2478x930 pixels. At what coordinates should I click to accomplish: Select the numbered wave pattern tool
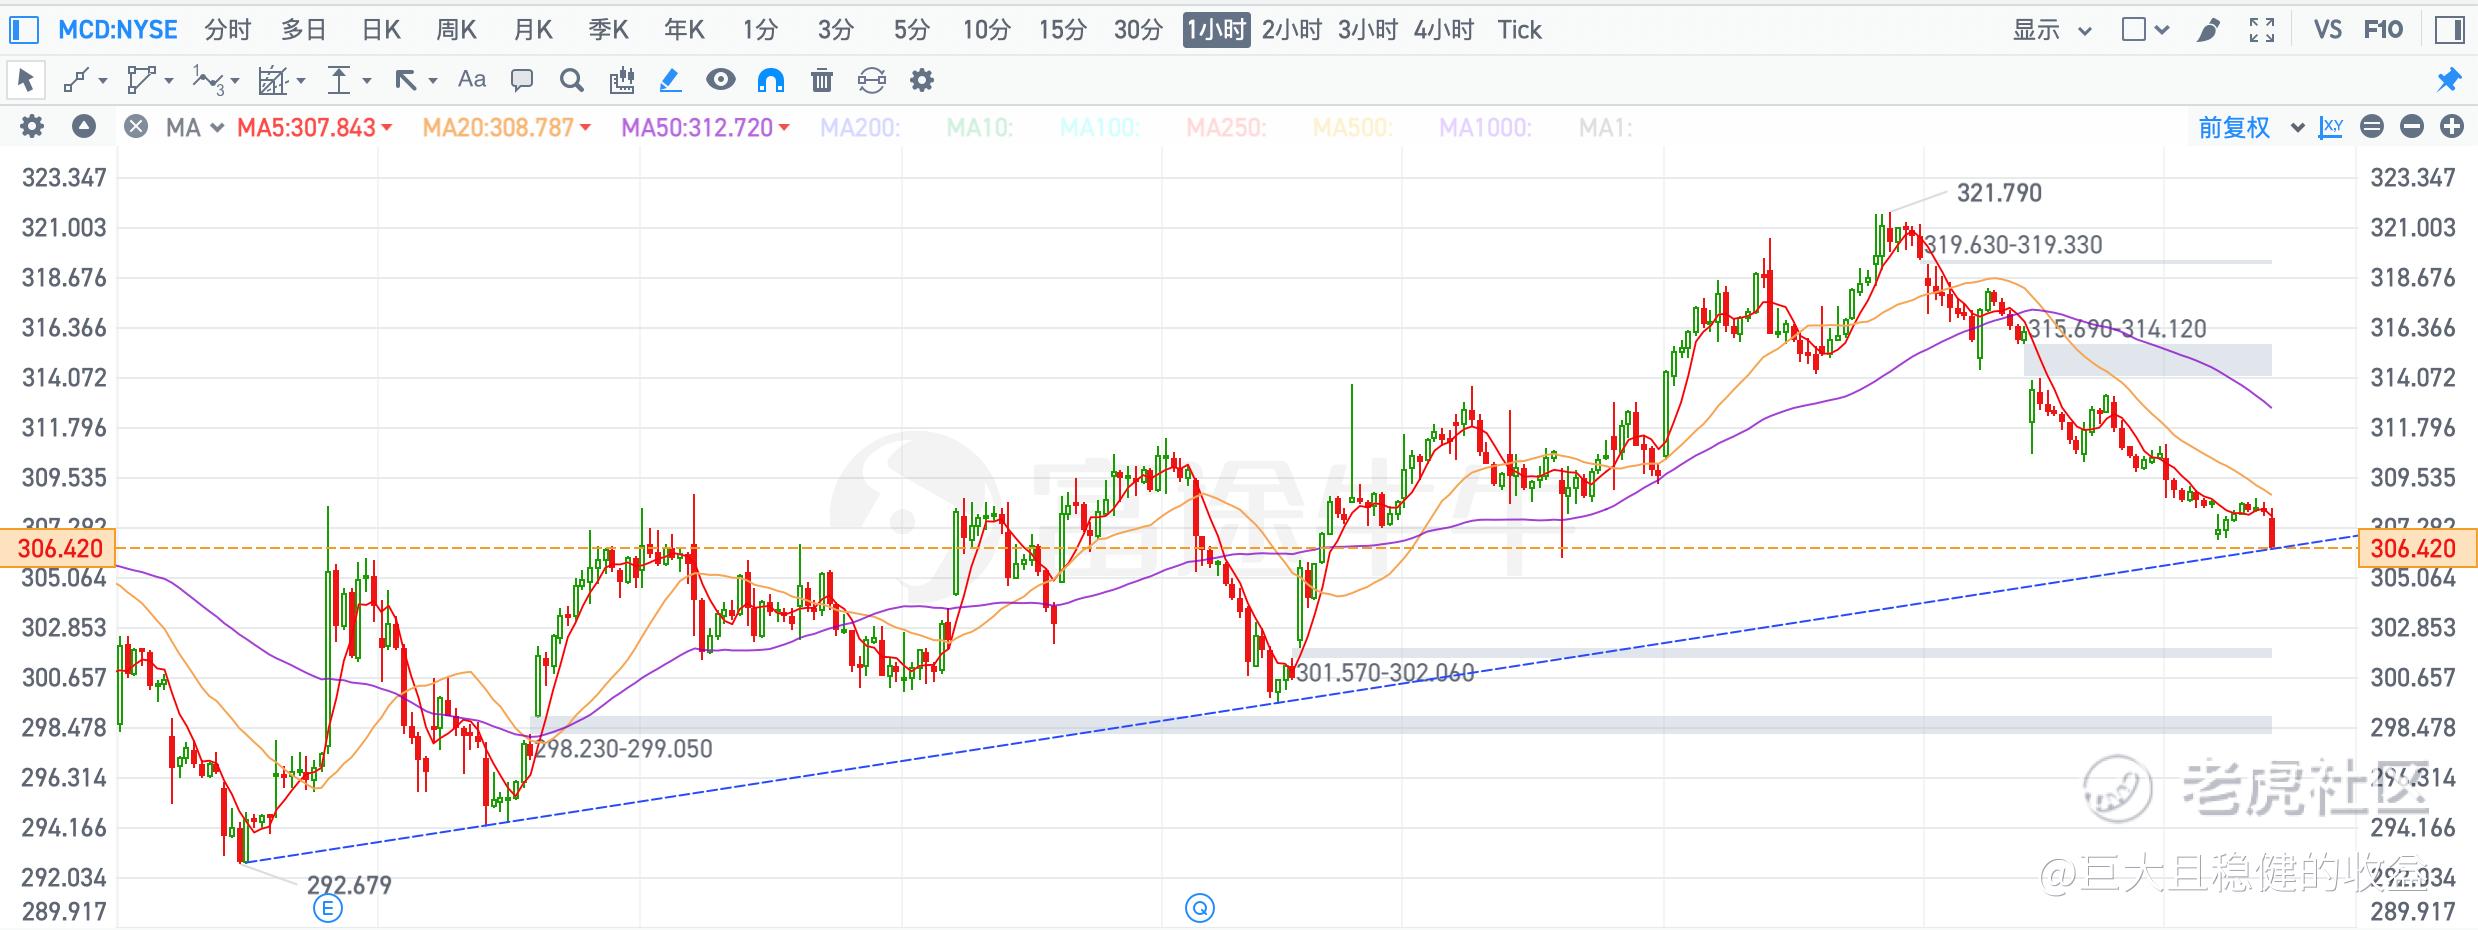[x=208, y=80]
